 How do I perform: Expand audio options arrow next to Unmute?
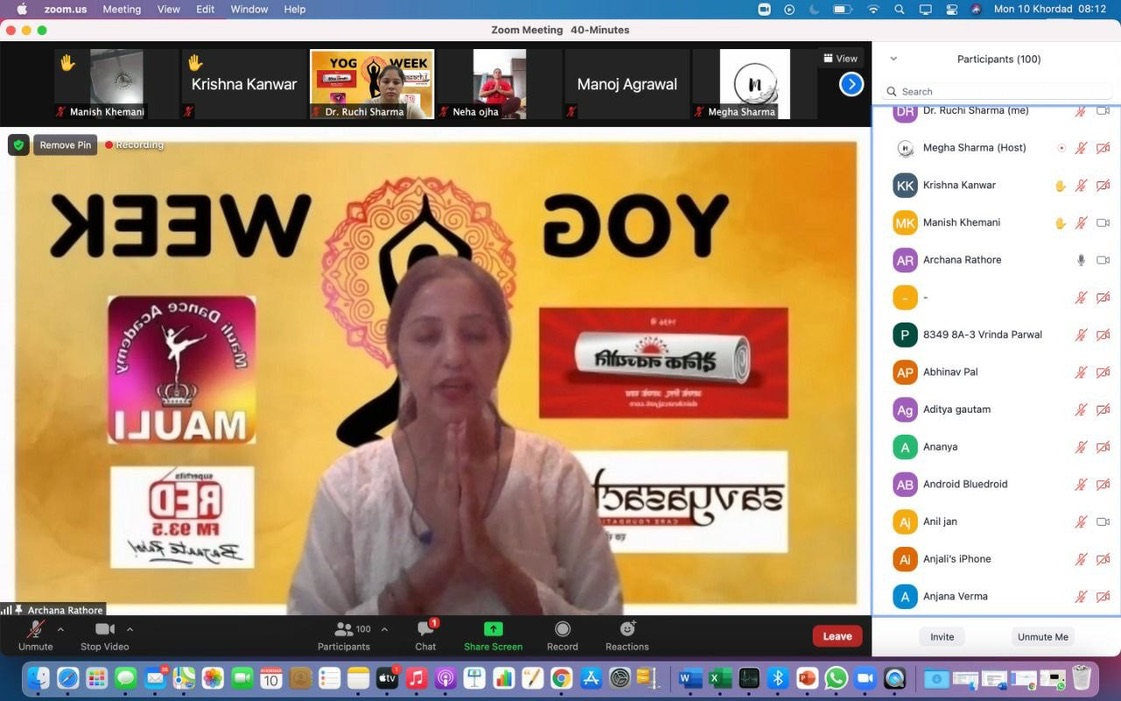click(60, 629)
